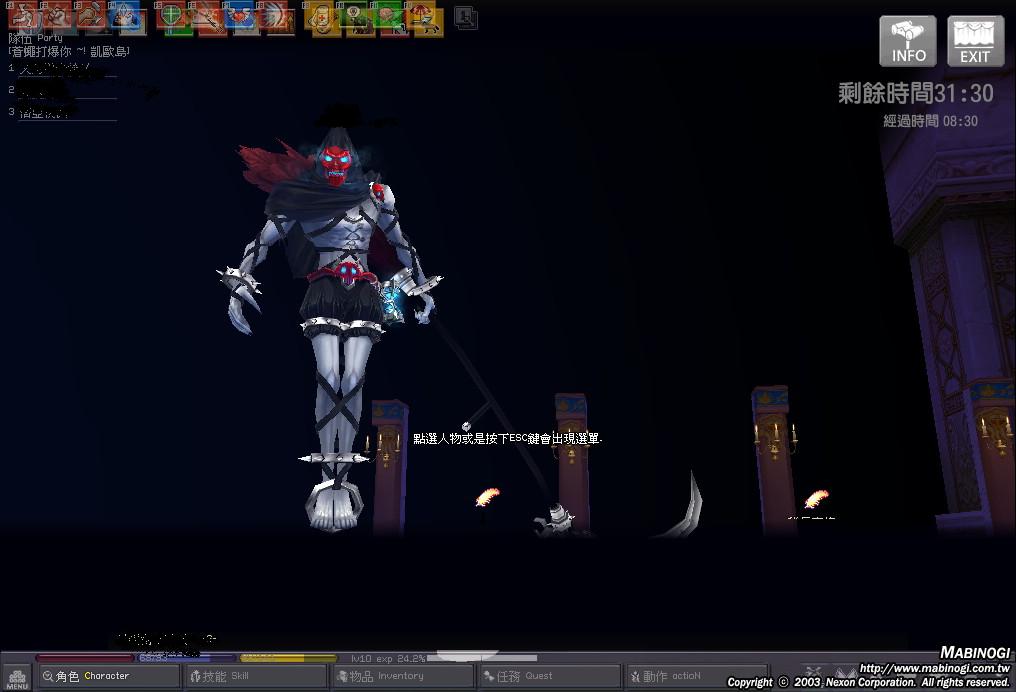1016x692 pixels.
Task: Click the yellow stamina bar
Action: pos(288,658)
